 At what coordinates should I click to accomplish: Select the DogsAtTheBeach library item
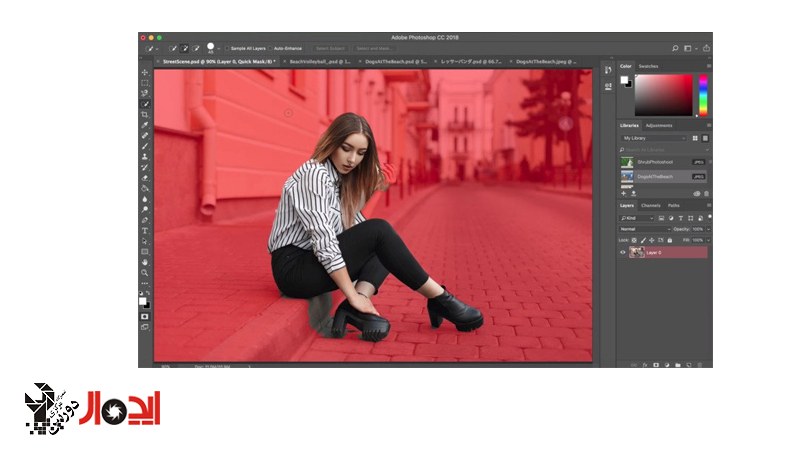tap(655, 176)
